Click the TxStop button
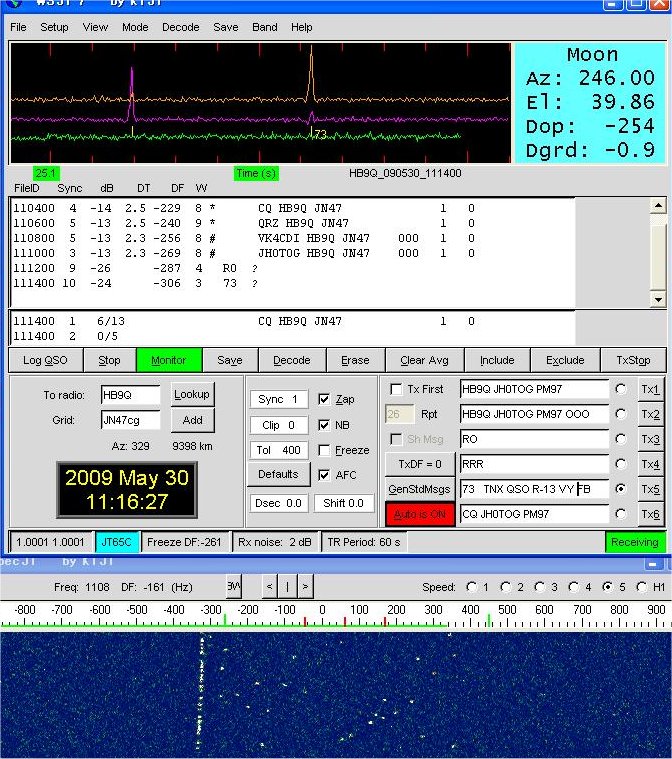Screen dimensions: 672x759 point(633,360)
